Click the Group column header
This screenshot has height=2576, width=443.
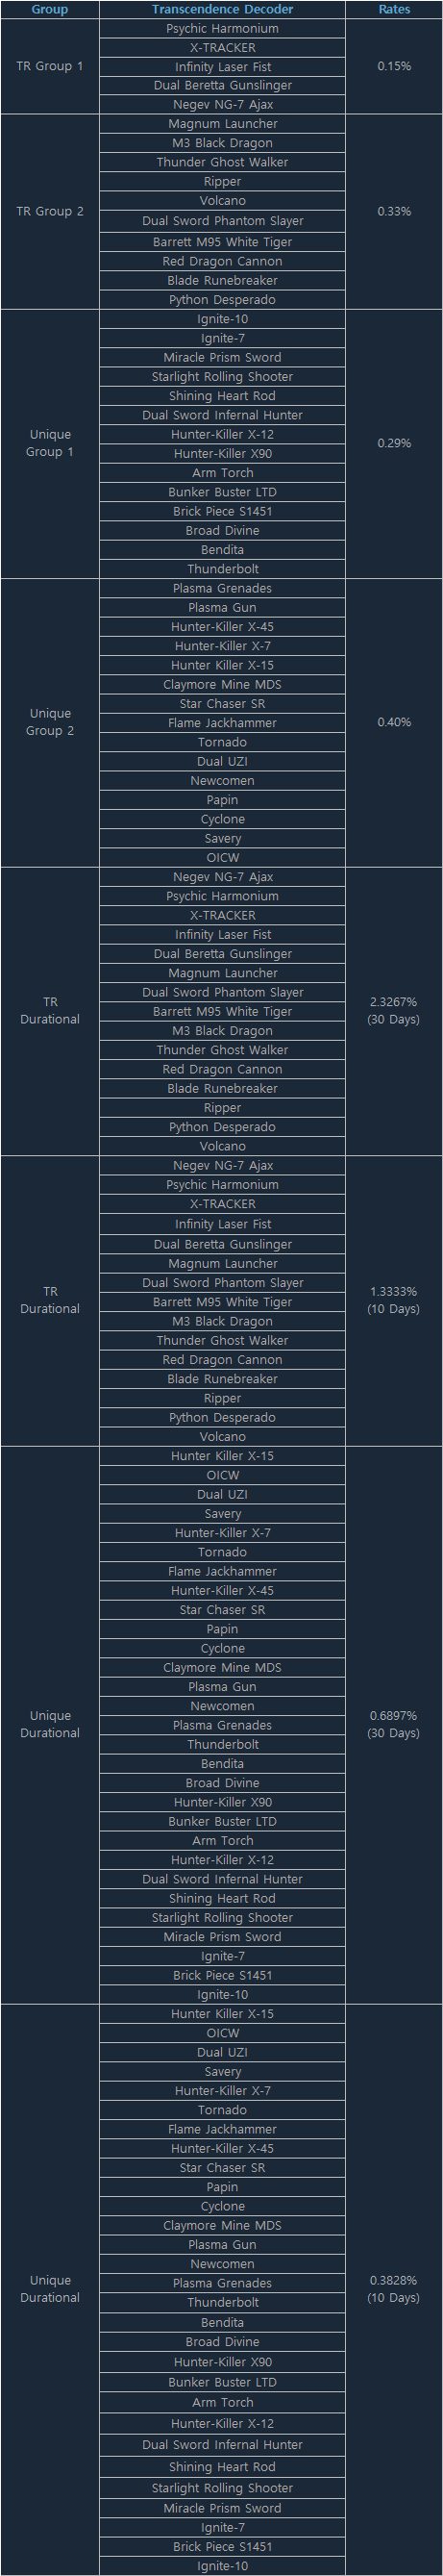click(50, 9)
